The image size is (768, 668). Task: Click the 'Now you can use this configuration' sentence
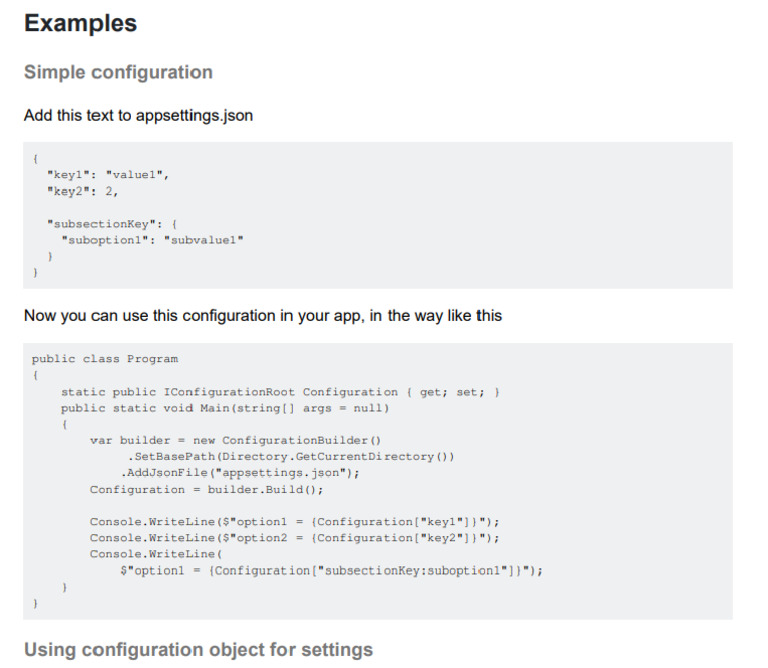pos(262,316)
